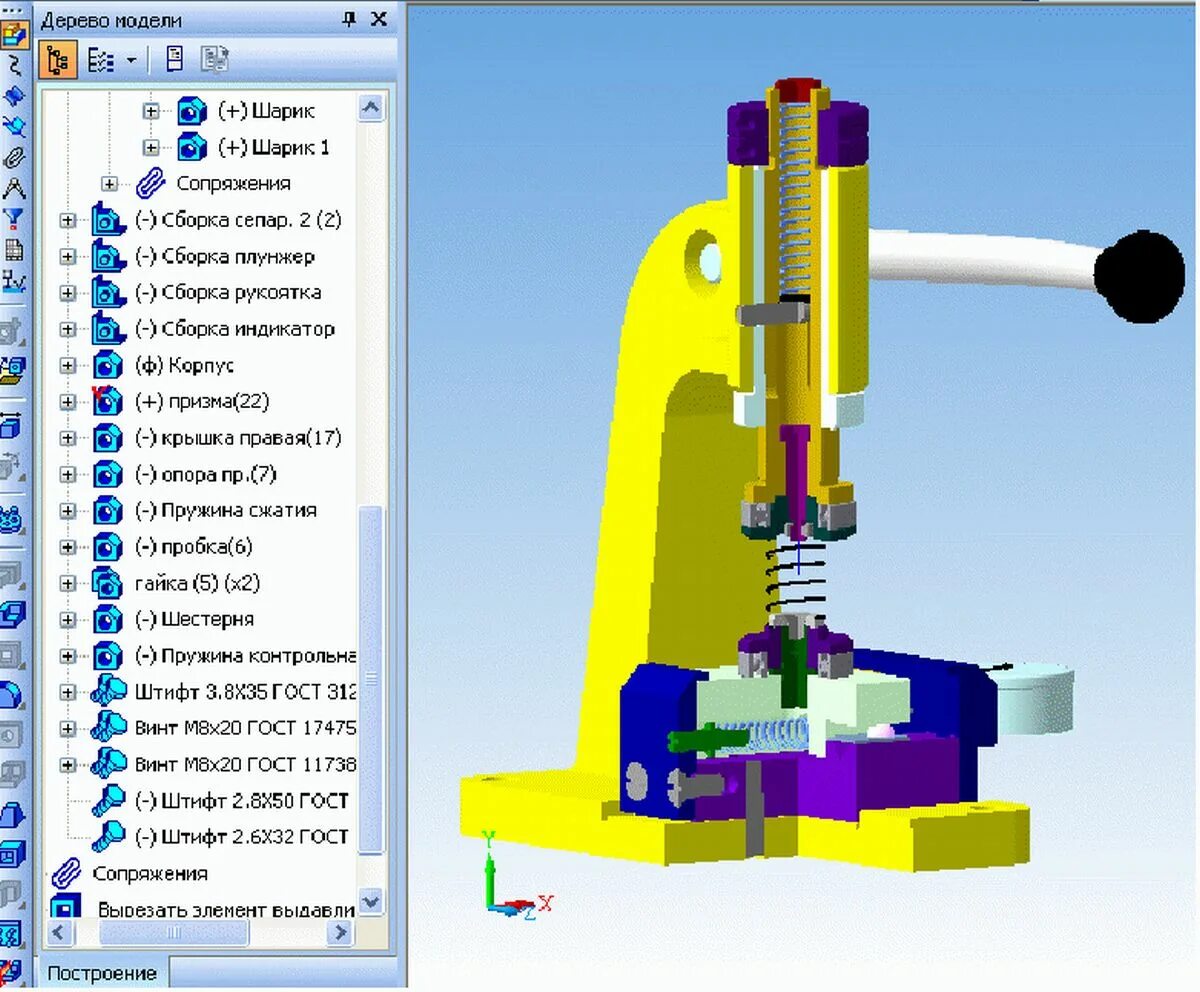Expand the Пружина сжатия node
Screen dimensions: 1200x992
click(67, 511)
